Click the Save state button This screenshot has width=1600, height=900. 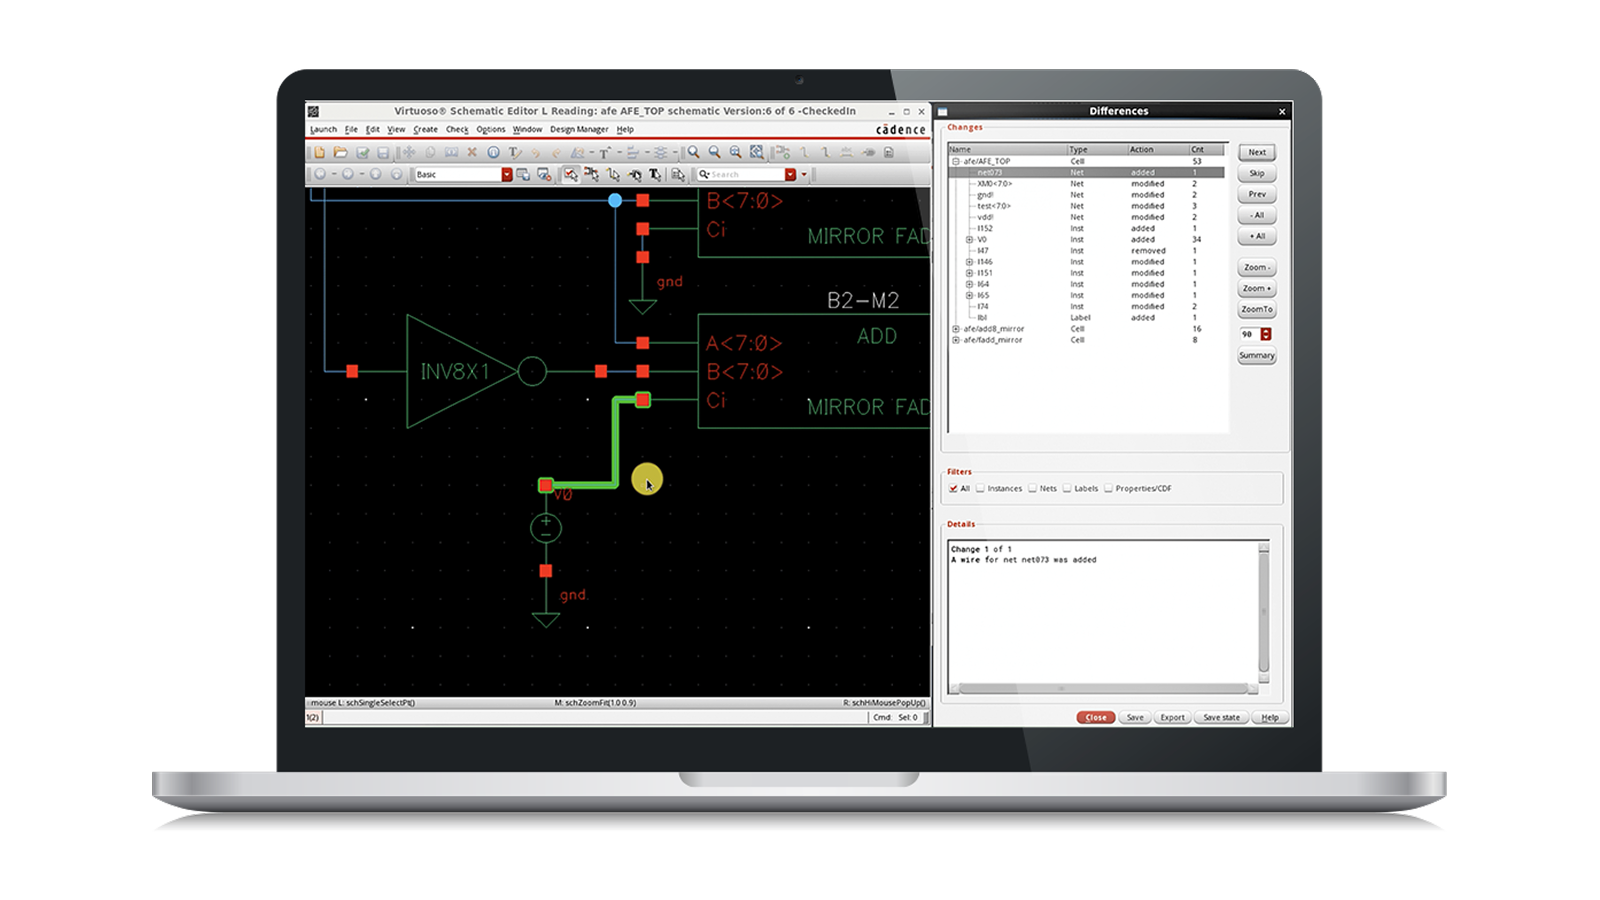1221,718
